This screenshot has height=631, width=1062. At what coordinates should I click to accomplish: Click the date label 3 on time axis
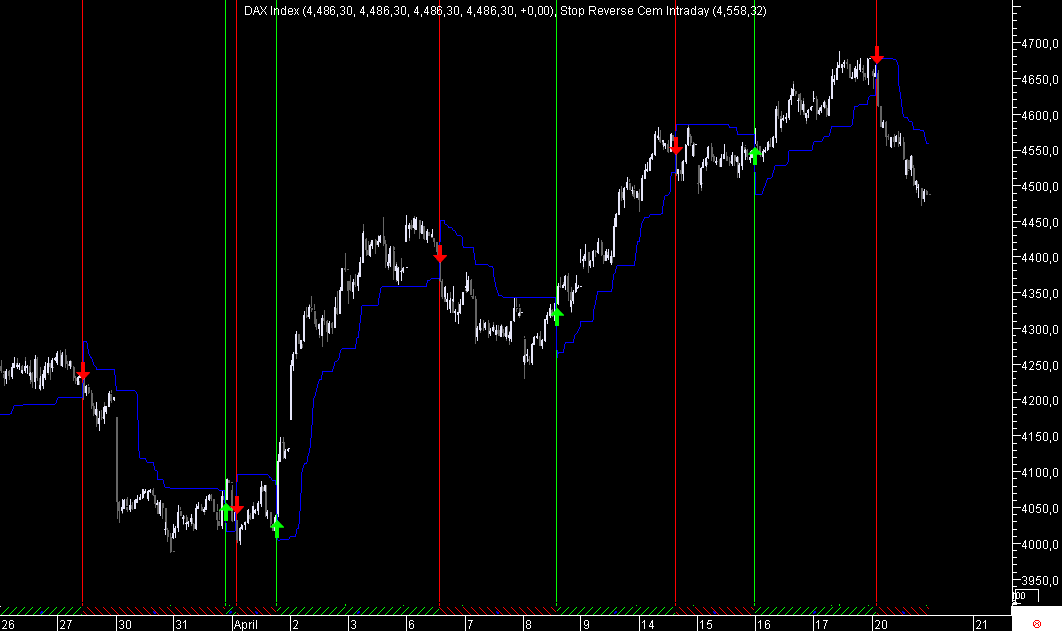354,624
